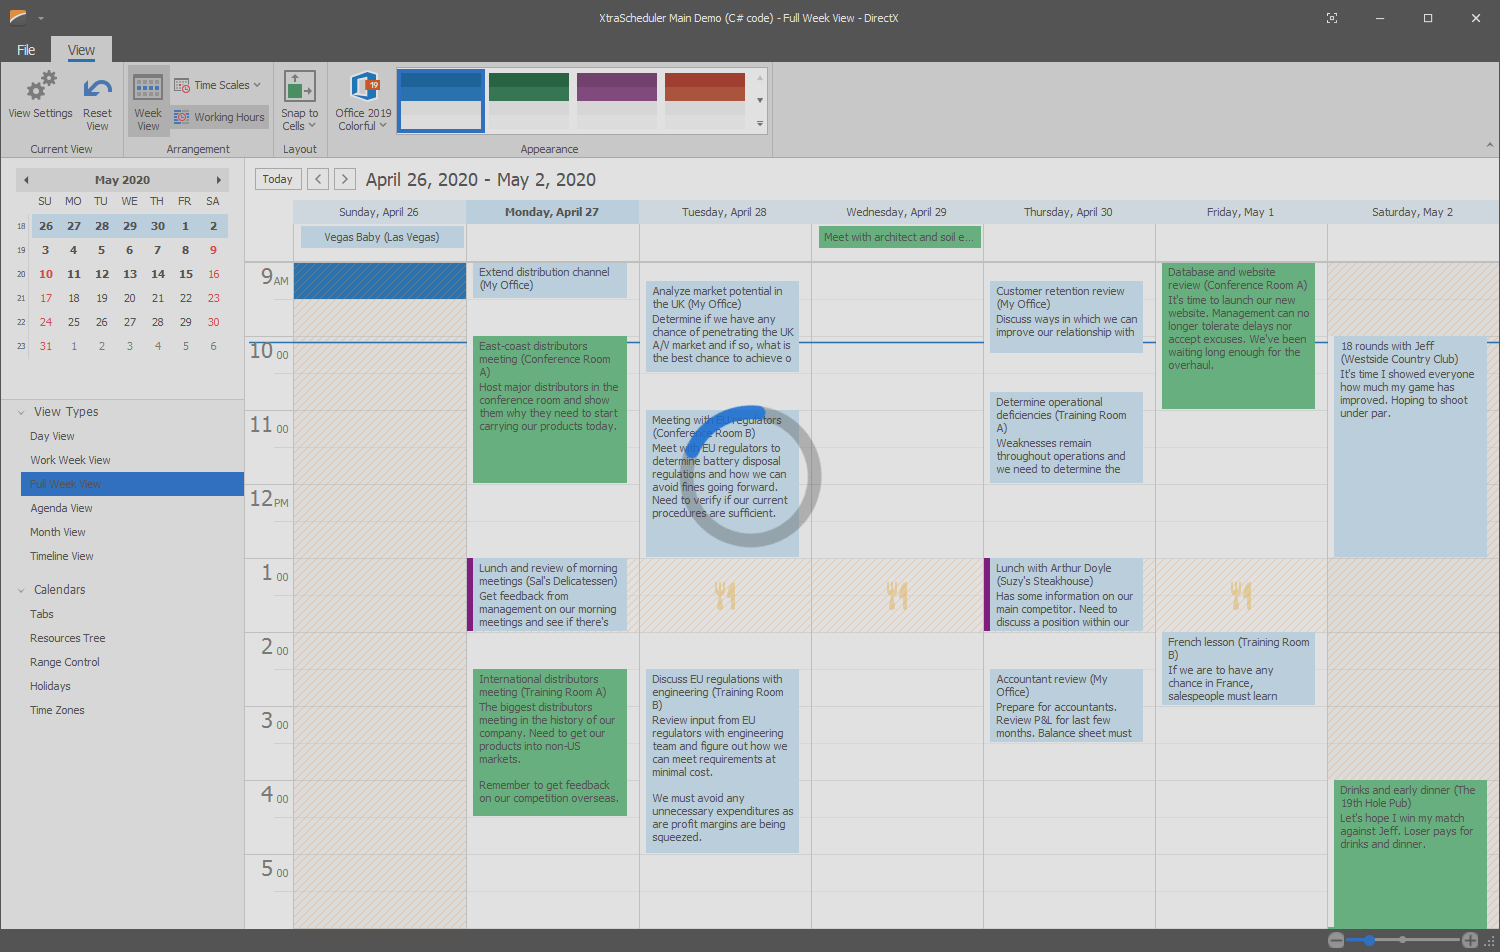Click the Reset View arrow icon
The width and height of the screenshot is (1500, 952).
pos(97,87)
